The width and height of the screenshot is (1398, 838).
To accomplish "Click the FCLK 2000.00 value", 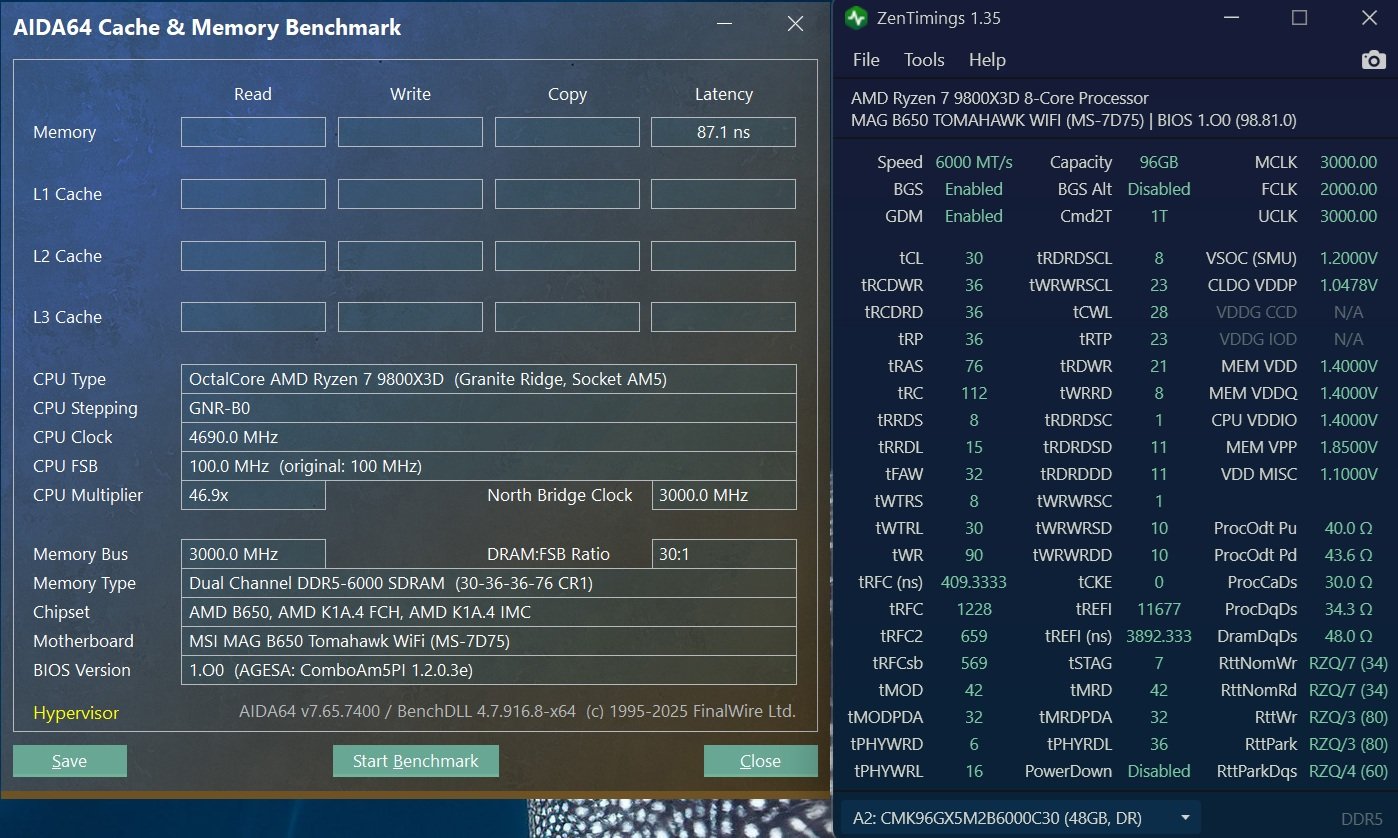I will (1348, 189).
